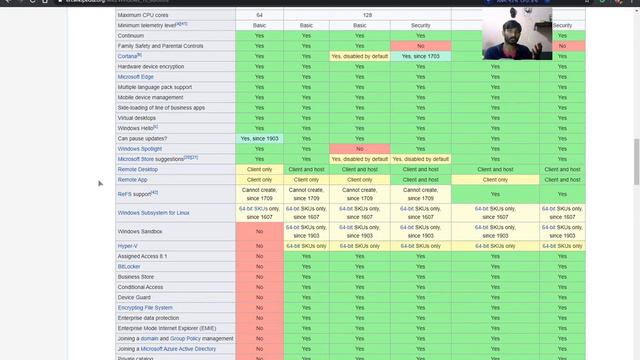Select the 'Enterprise data protection' row label

(148, 318)
